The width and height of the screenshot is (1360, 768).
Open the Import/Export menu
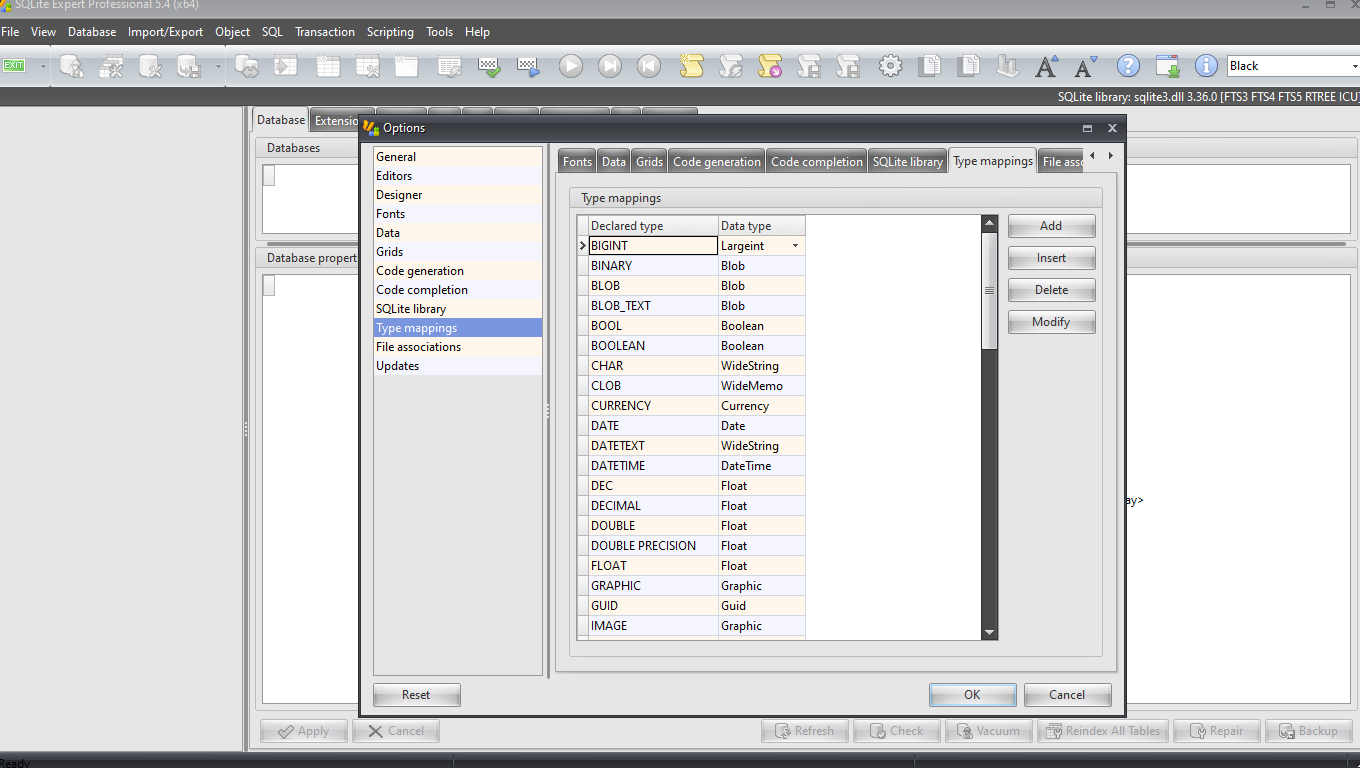point(165,32)
